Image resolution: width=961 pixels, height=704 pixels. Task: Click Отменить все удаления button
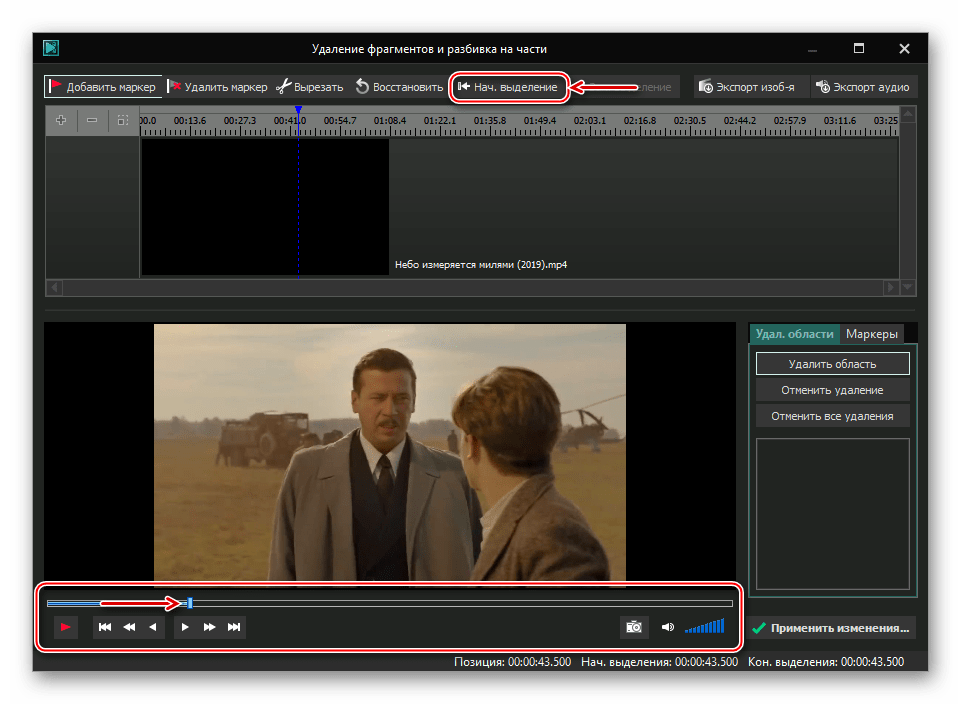[832, 416]
